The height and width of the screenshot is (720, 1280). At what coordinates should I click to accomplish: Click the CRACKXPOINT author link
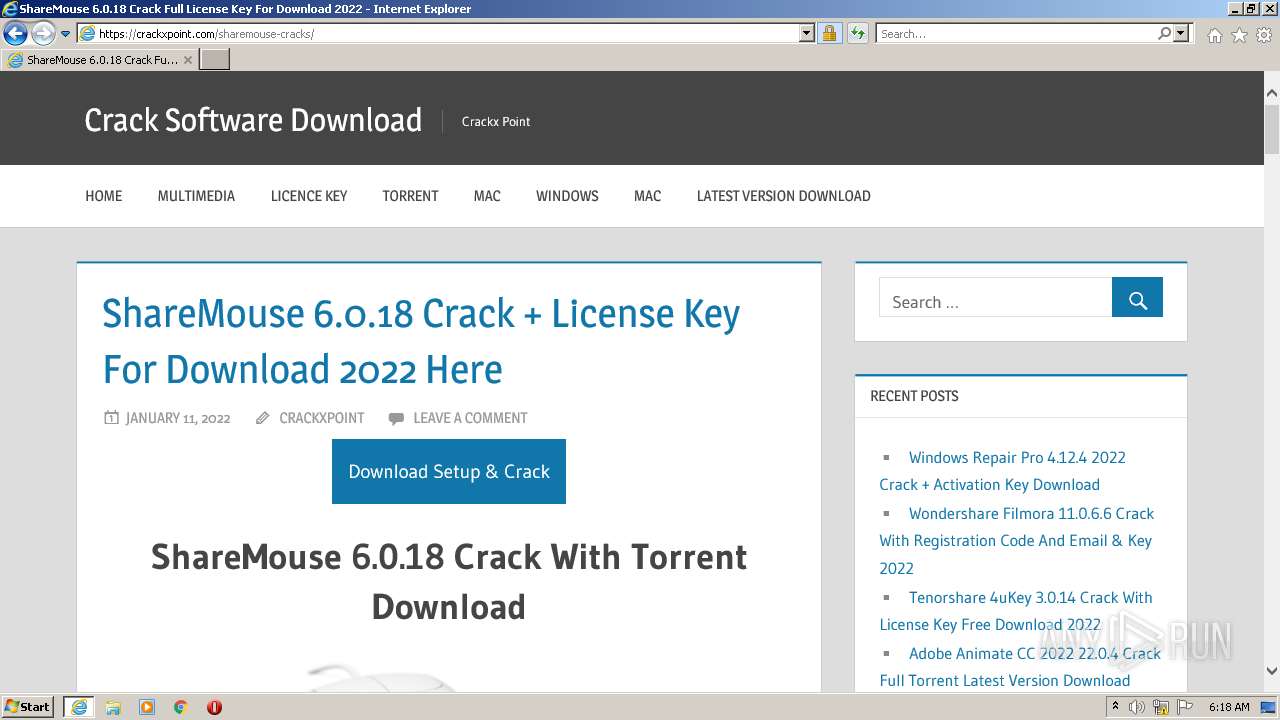[322, 418]
